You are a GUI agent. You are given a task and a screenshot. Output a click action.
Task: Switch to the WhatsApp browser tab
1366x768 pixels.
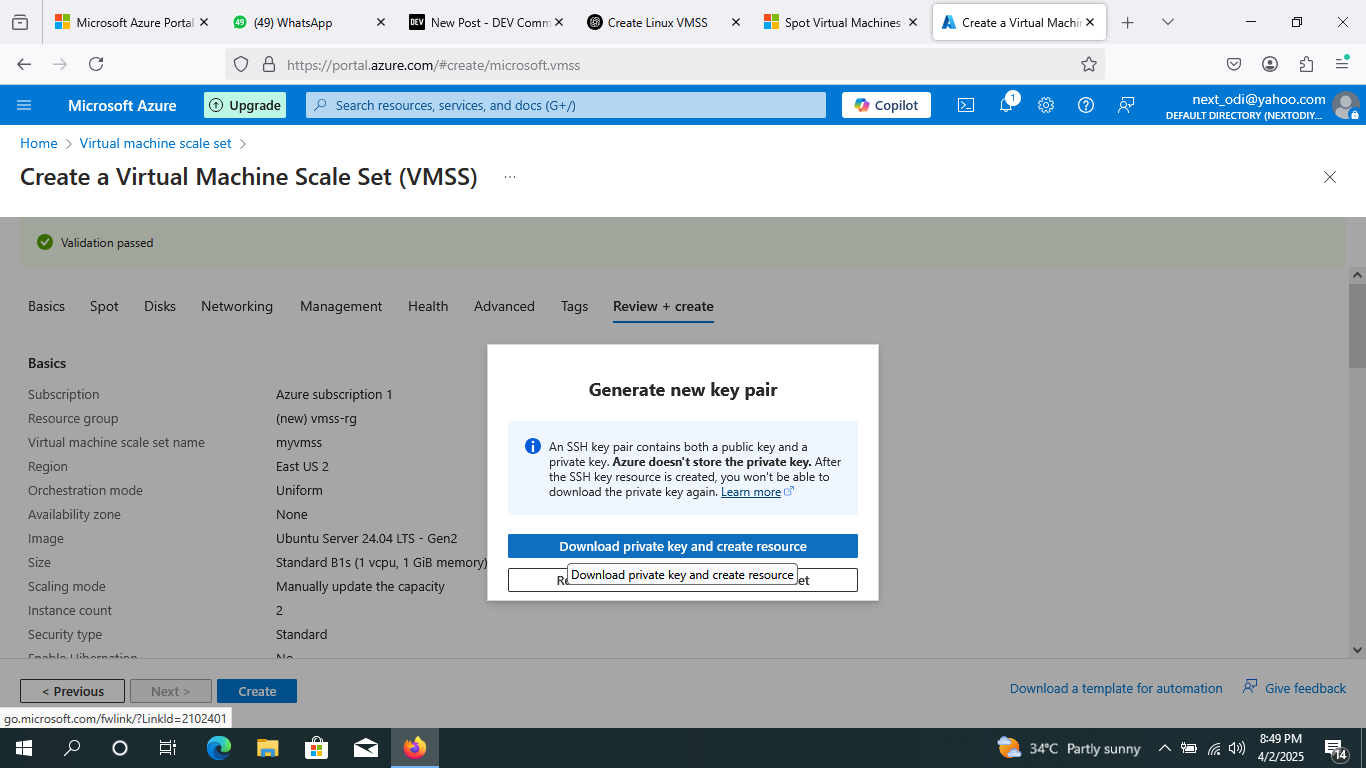coord(308,22)
